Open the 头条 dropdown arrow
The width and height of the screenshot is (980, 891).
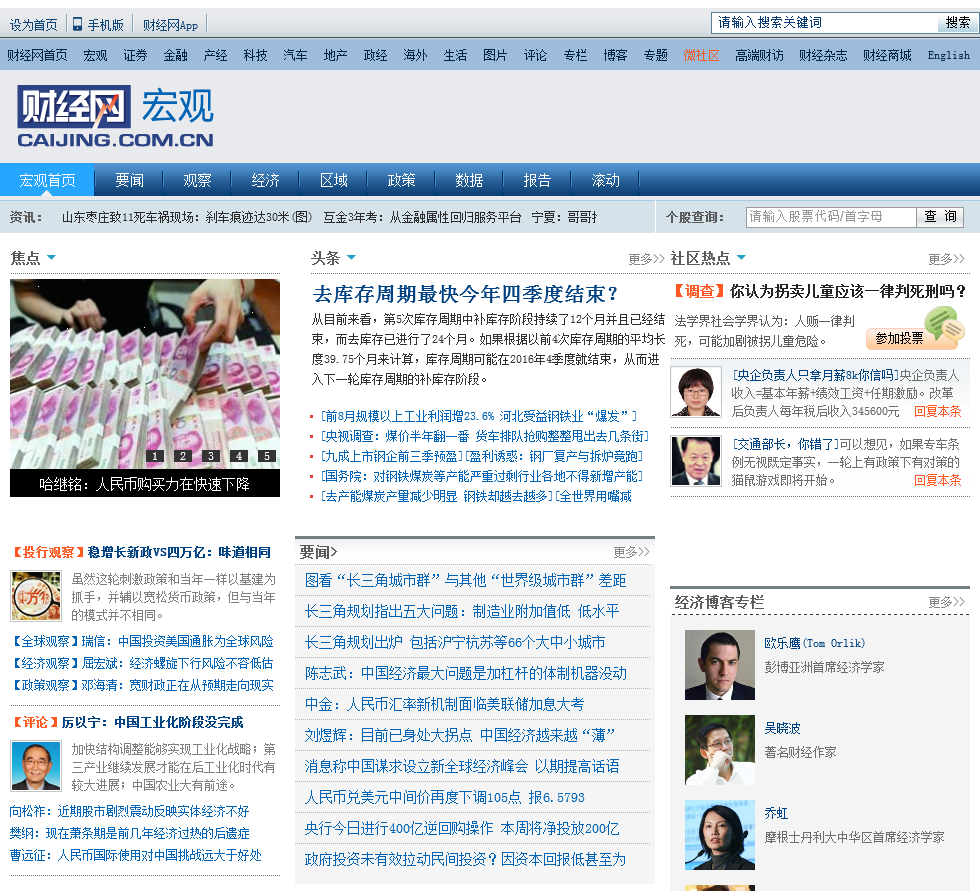coord(351,257)
